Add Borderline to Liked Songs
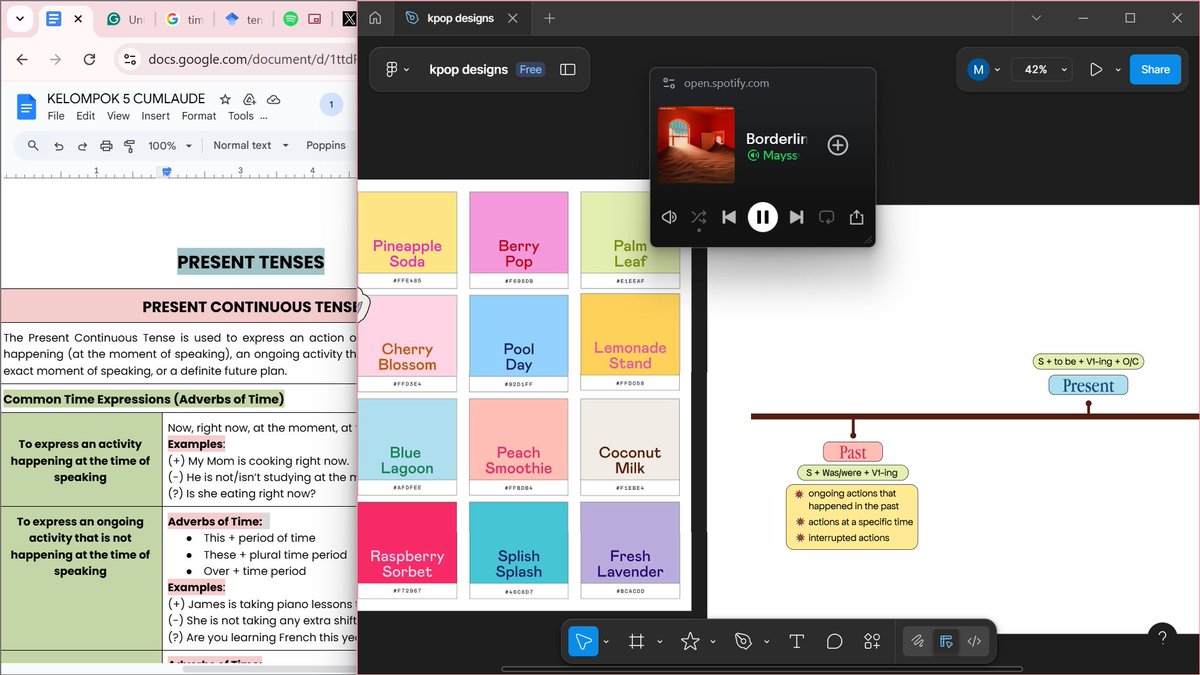Viewport: 1200px width, 675px height. (838, 145)
